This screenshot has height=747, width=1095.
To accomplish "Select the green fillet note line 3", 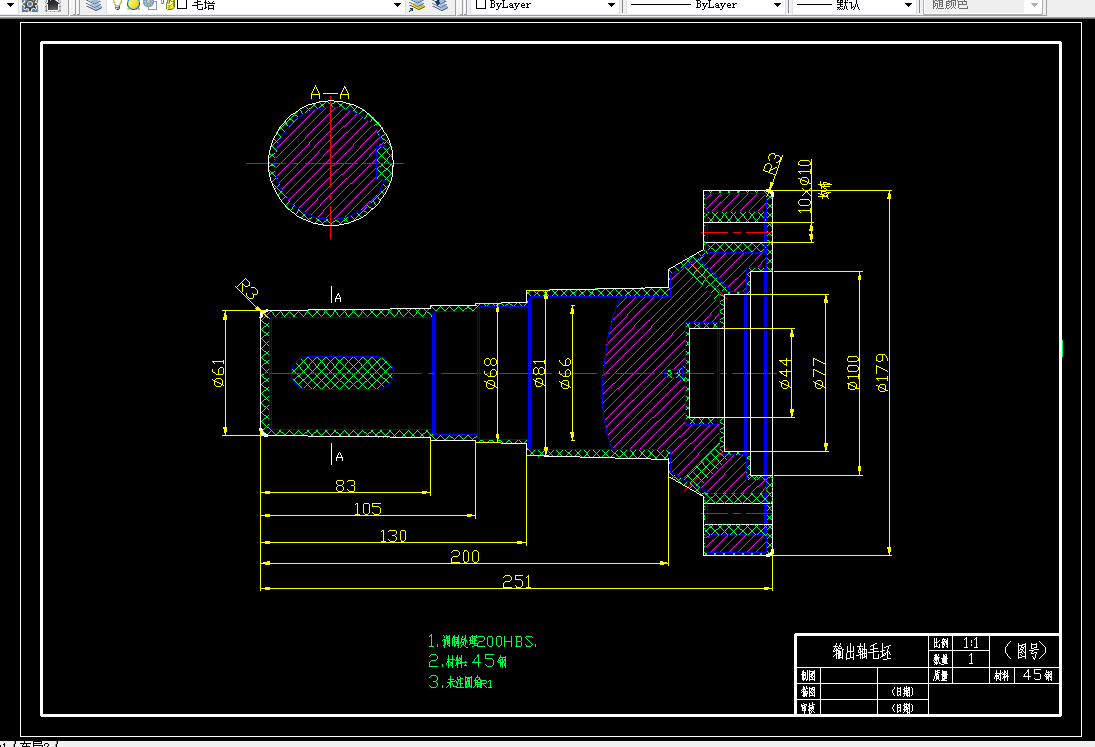I will [460, 682].
